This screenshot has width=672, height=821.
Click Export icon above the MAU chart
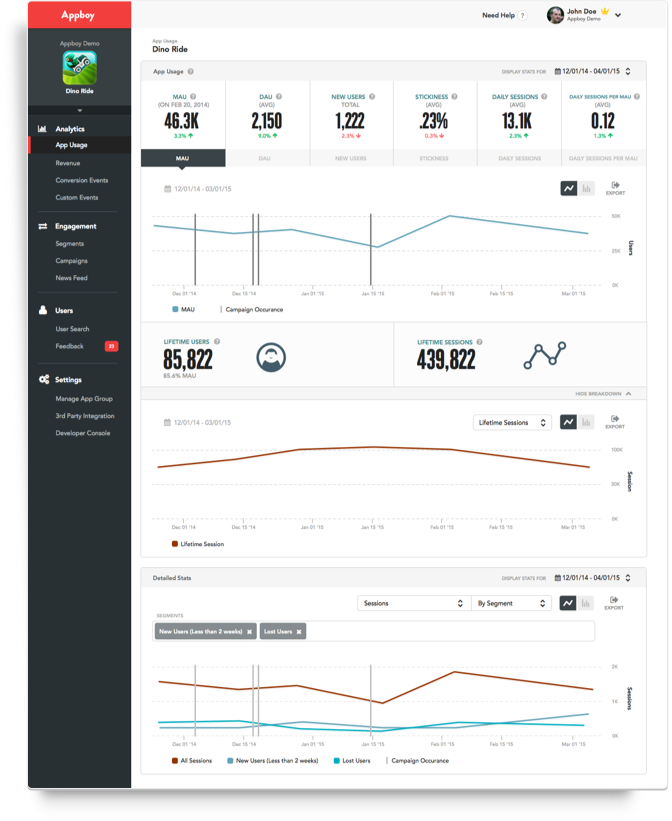click(615, 188)
